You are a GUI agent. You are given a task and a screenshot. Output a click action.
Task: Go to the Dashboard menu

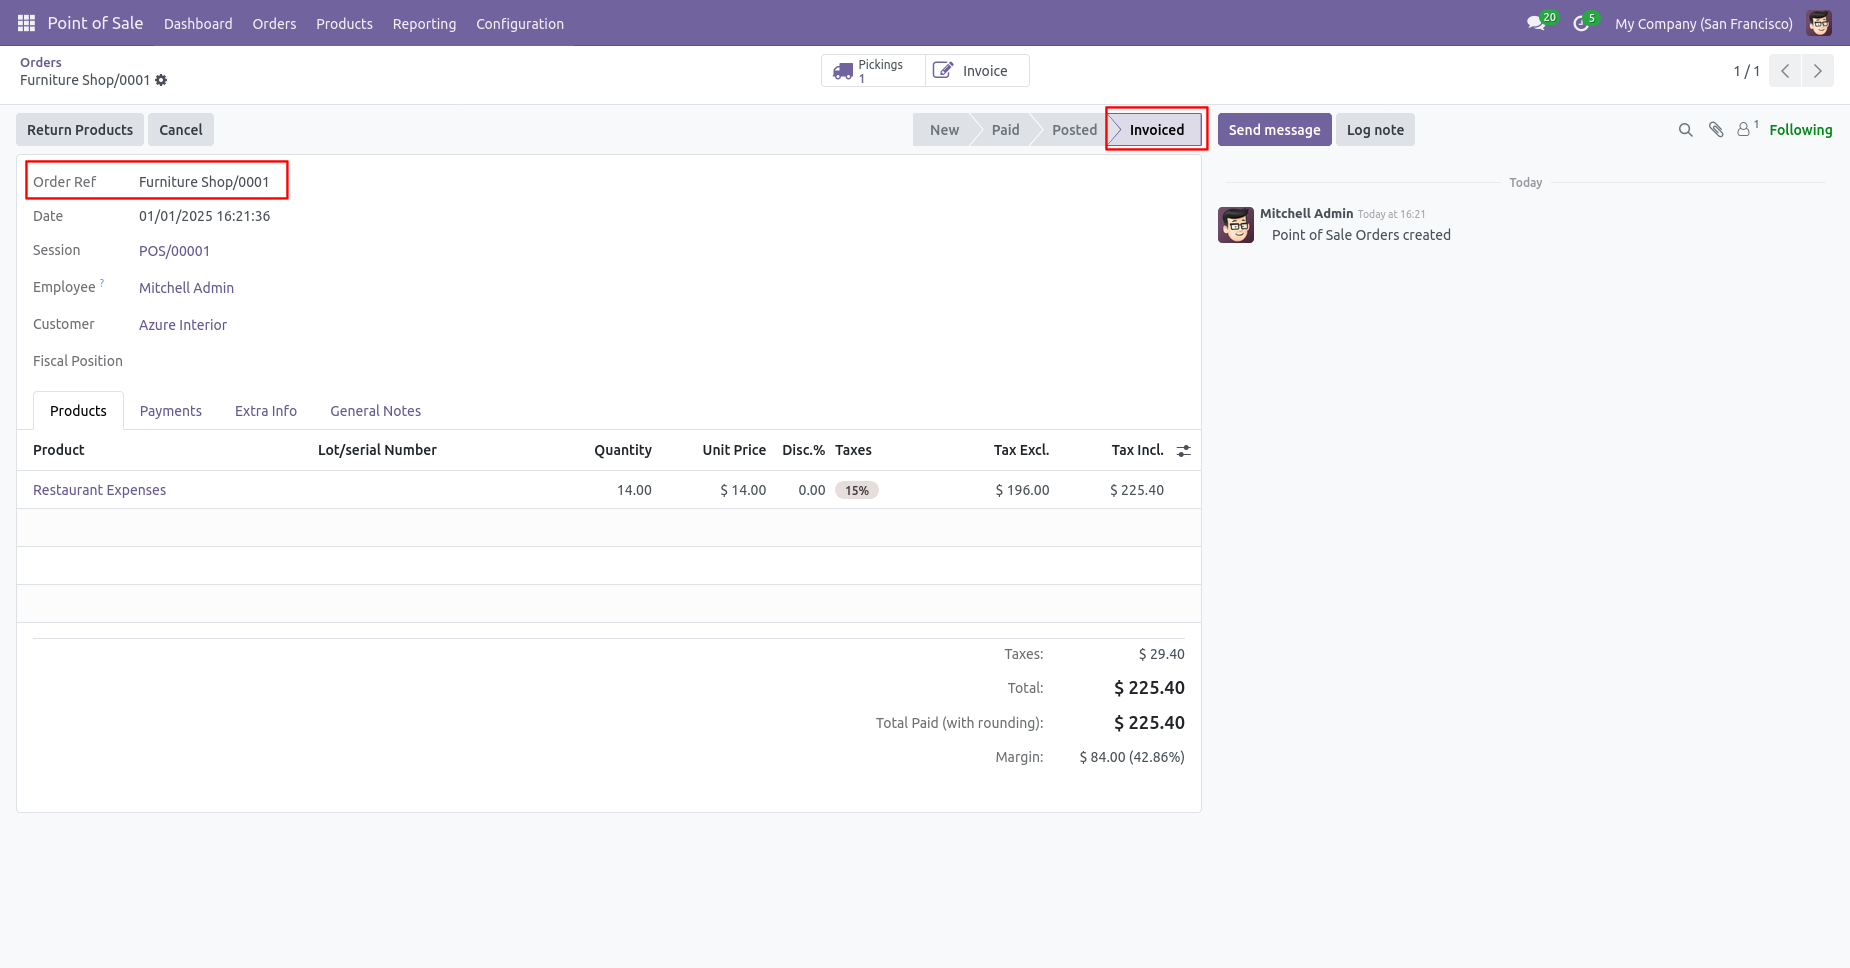click(198, 24)
